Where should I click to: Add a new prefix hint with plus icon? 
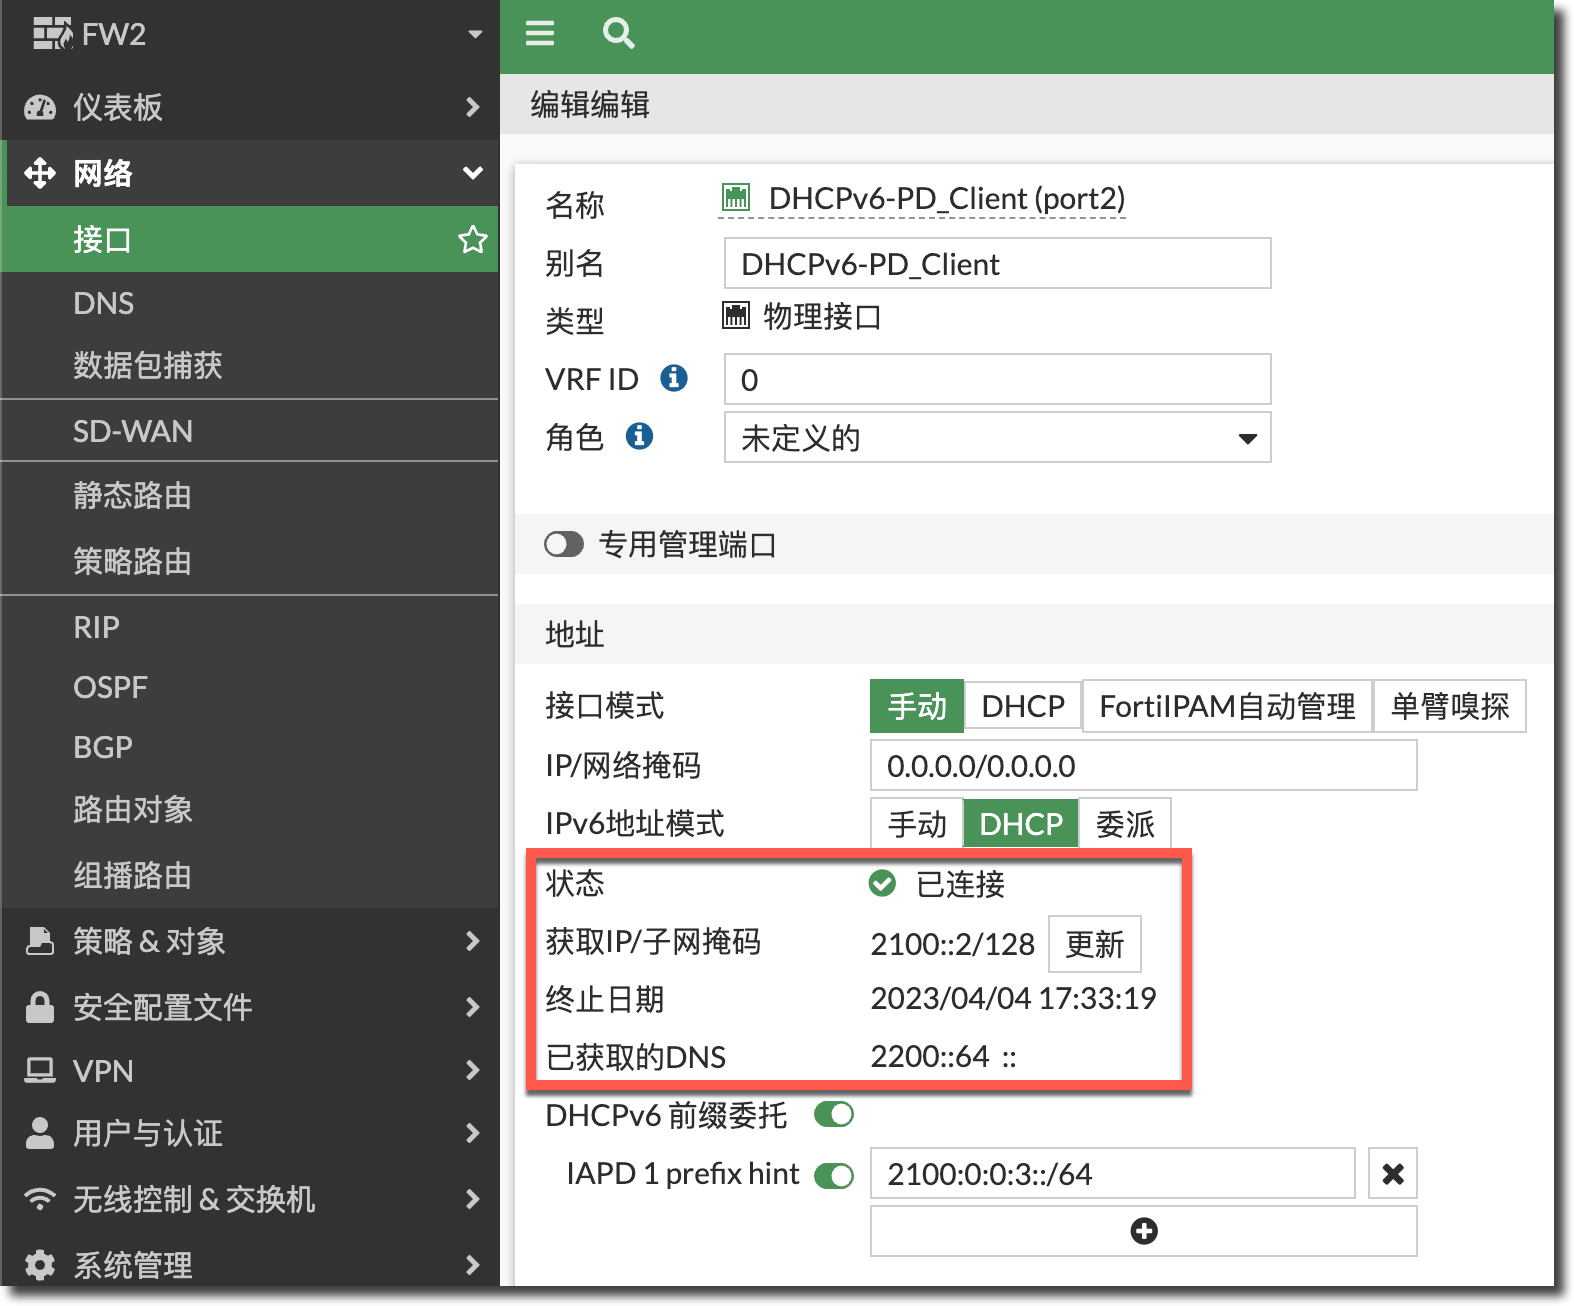[1143, 1231]
